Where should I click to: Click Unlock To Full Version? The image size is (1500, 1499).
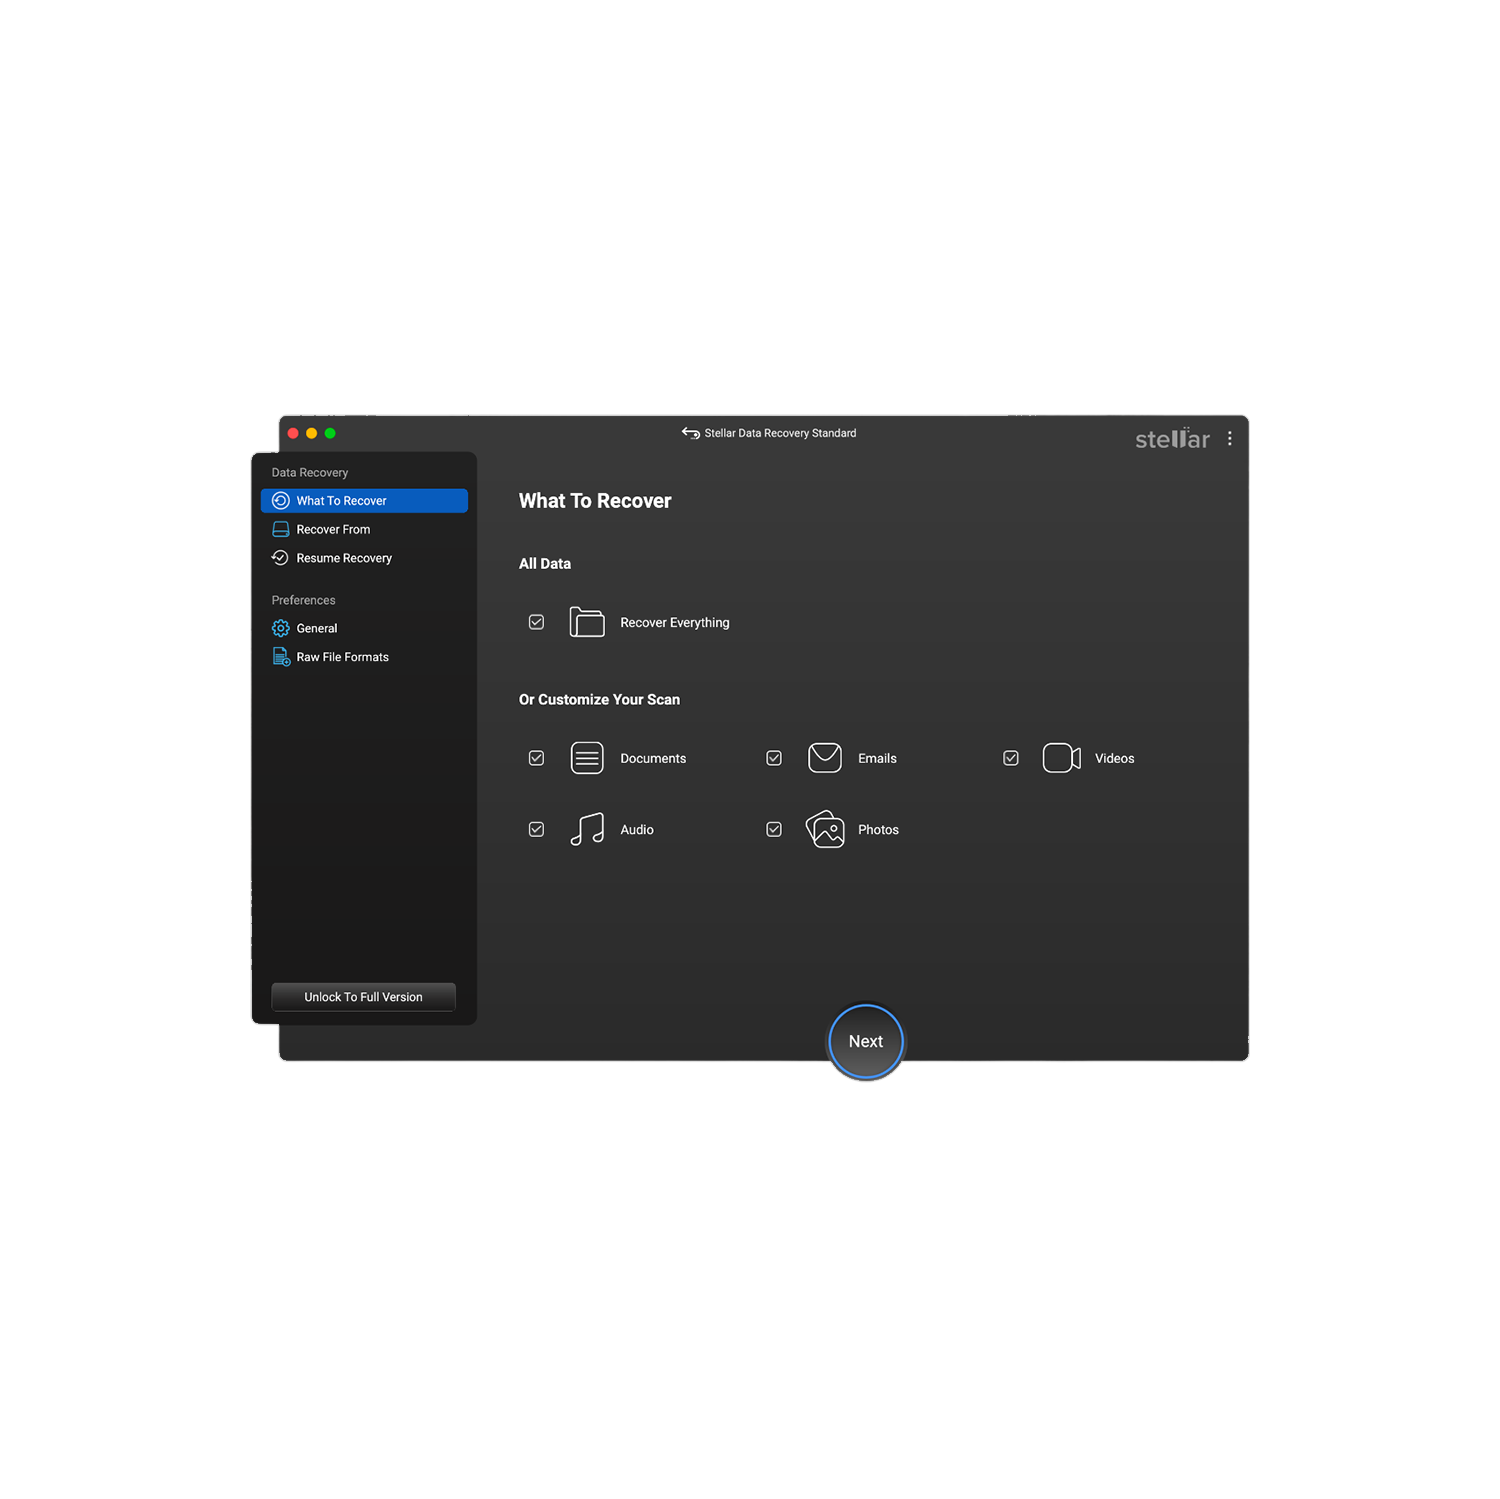coord(363,996)
